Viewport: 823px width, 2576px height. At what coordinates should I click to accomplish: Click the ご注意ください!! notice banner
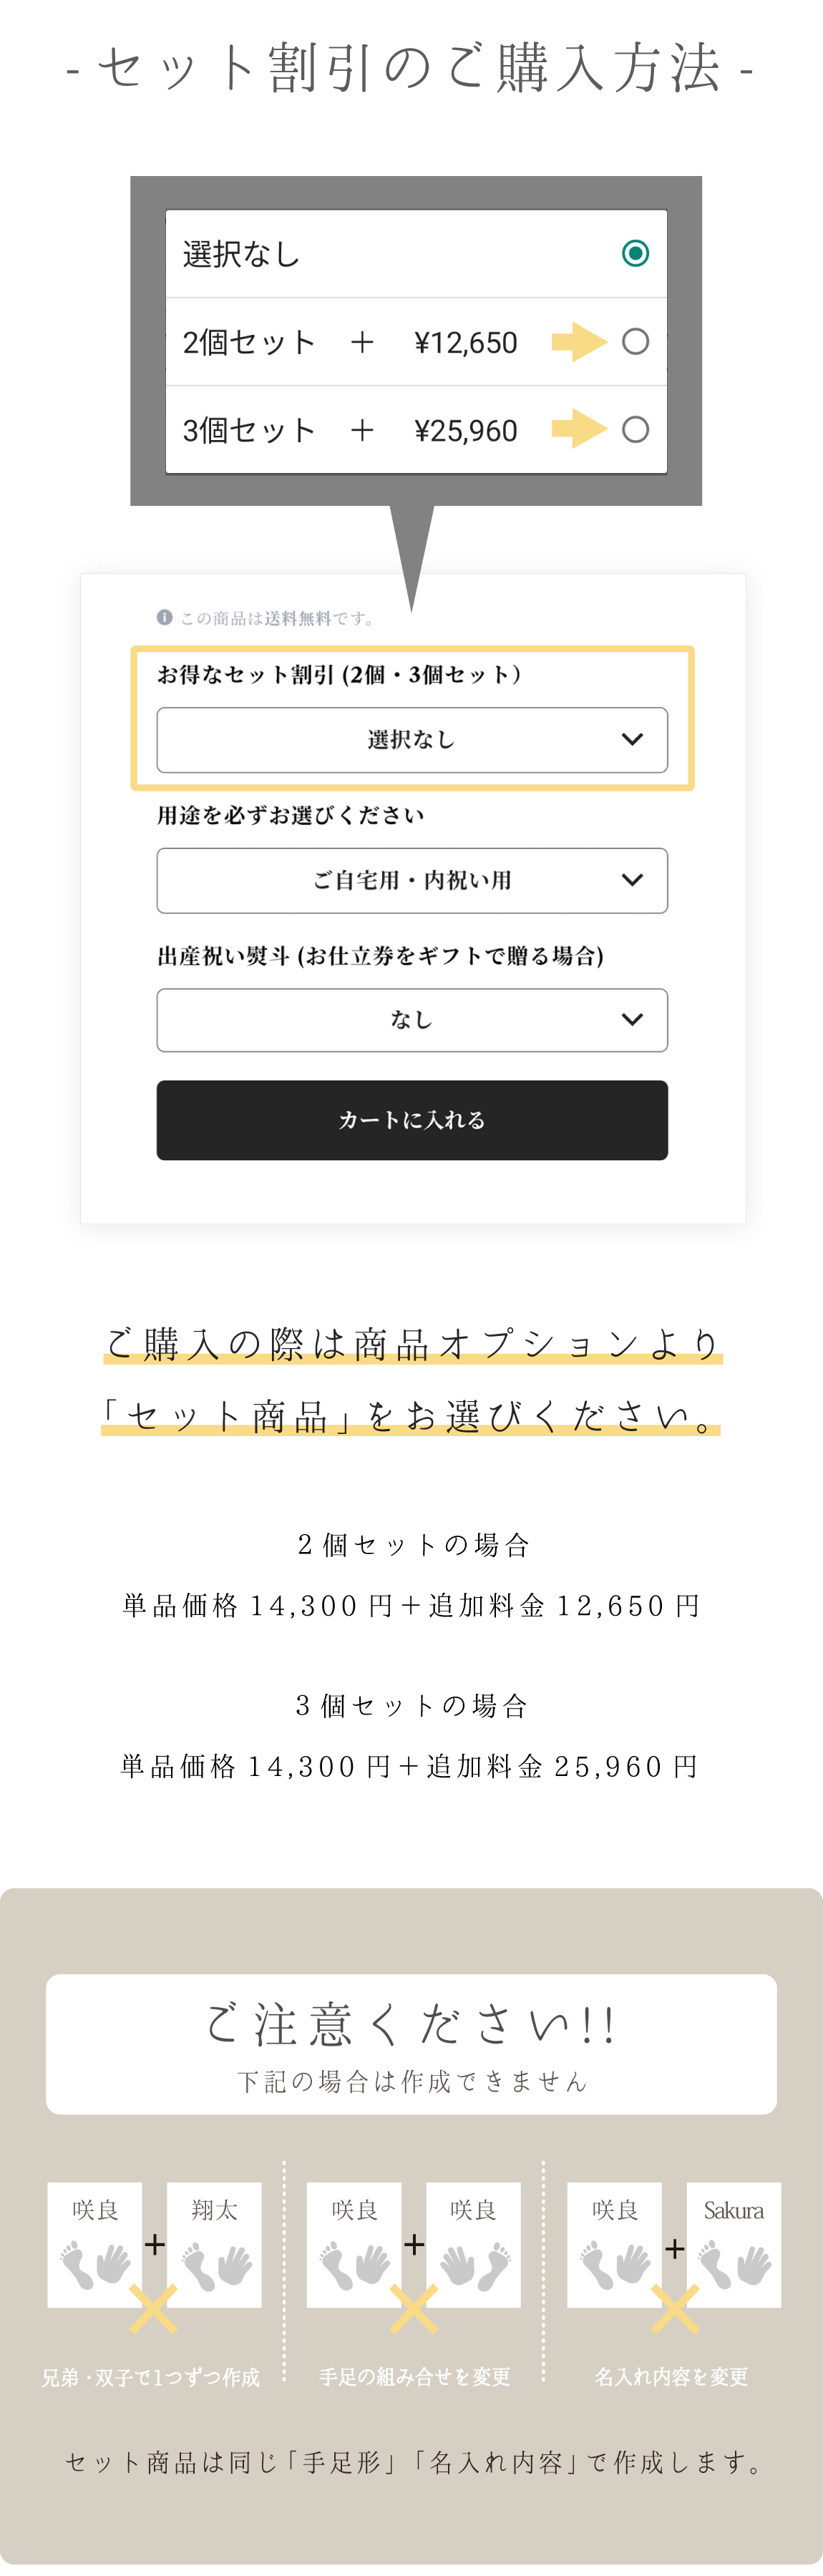pos(411,2043)
